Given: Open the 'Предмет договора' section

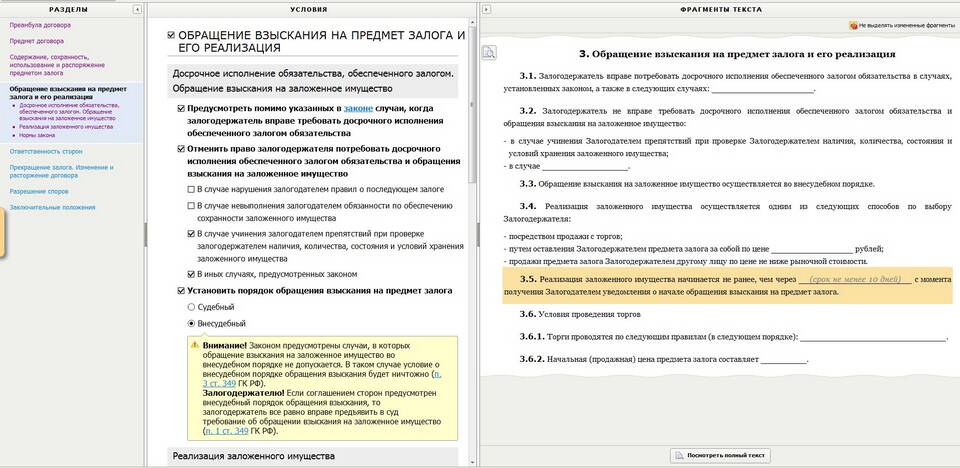Looking at the screenshot, I should [36, 41].
